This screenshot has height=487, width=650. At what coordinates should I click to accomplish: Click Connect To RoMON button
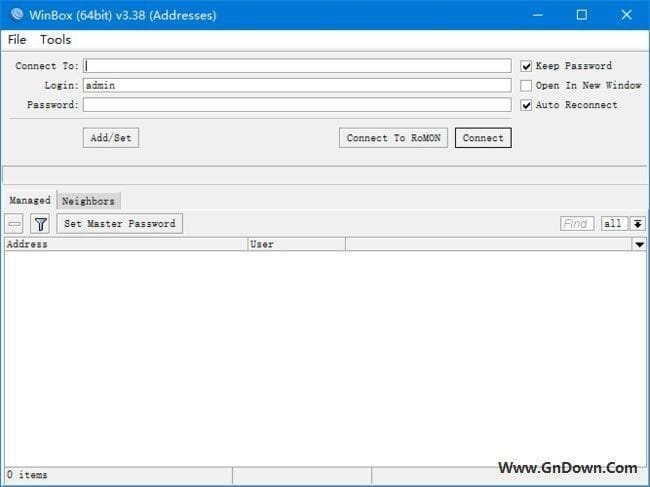pyautogui.click(x=393, y=138)
